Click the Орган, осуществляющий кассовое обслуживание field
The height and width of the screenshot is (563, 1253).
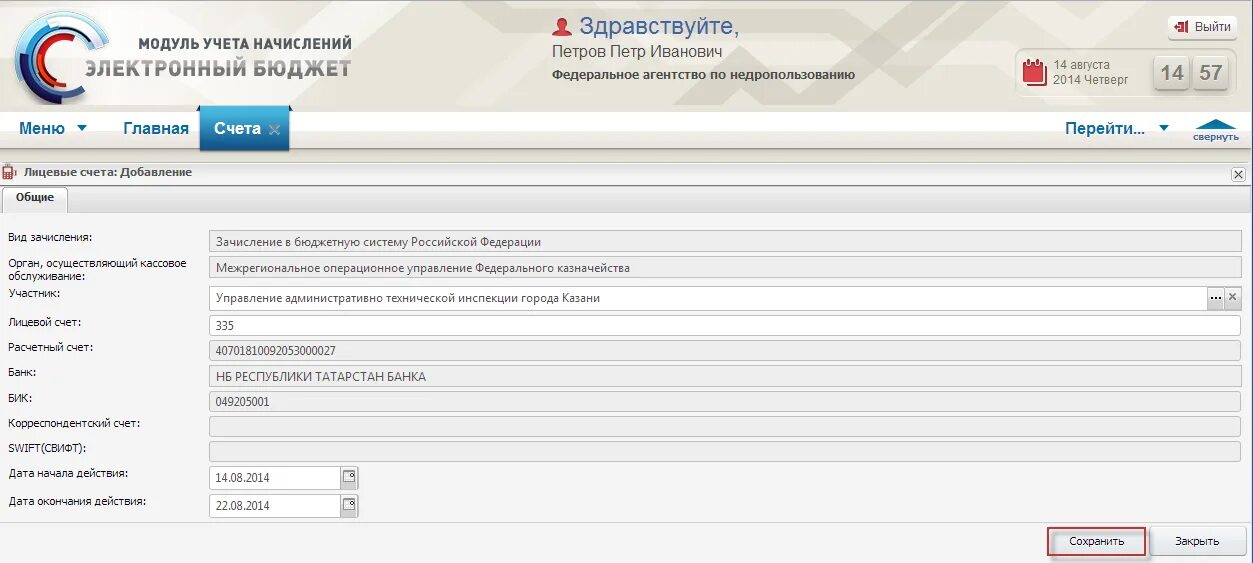725,268
